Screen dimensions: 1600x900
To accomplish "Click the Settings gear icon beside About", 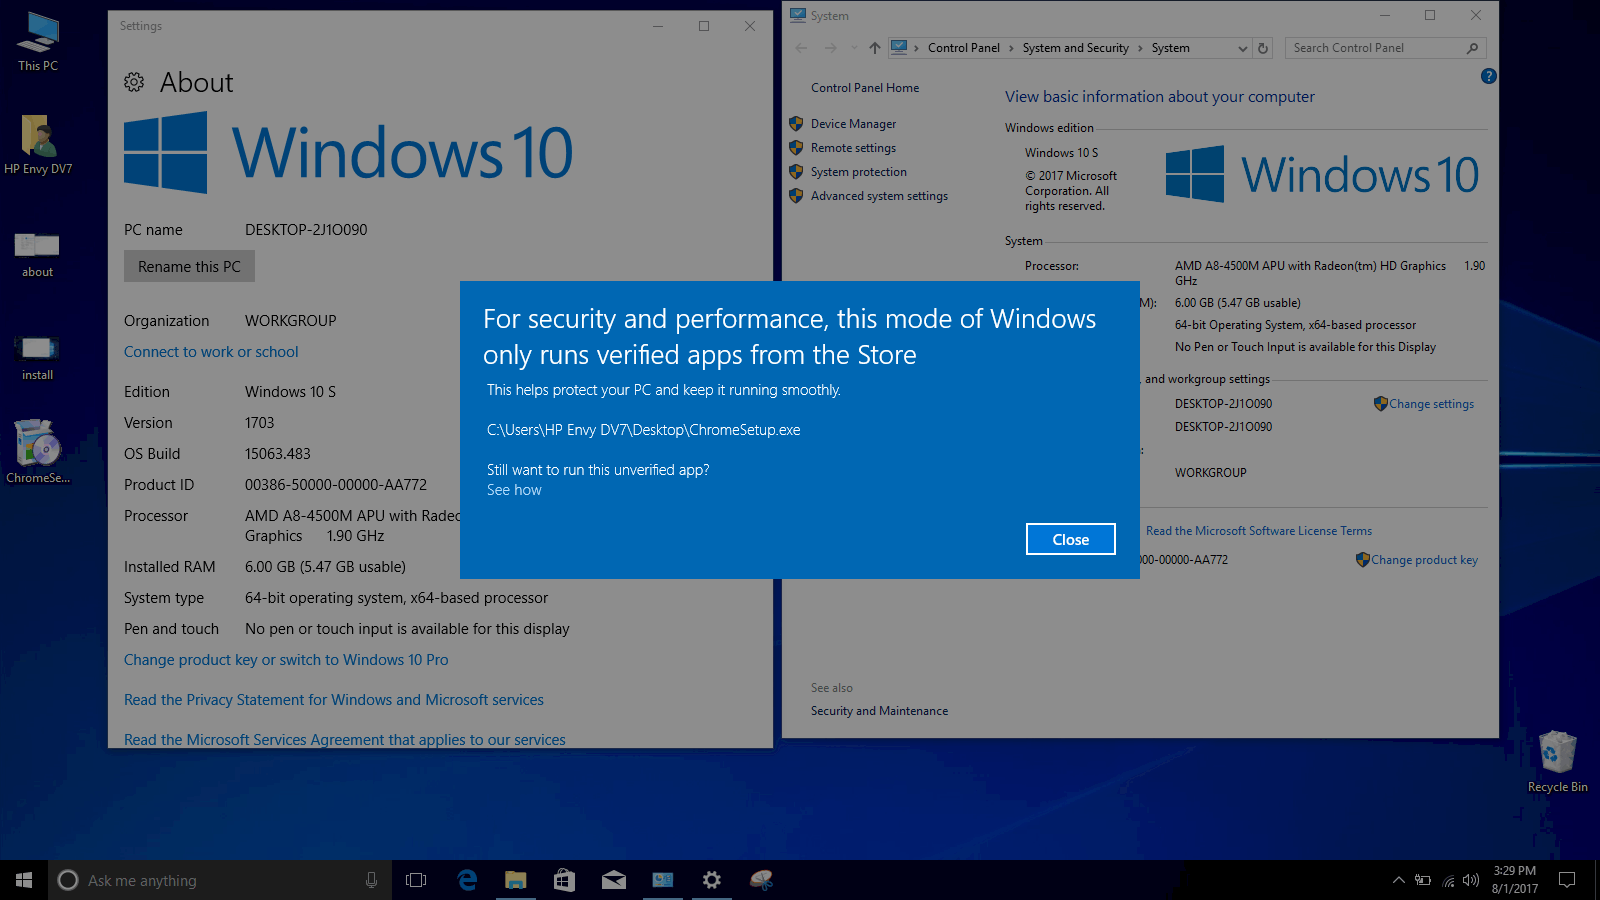I will click(x=134, y=82).
